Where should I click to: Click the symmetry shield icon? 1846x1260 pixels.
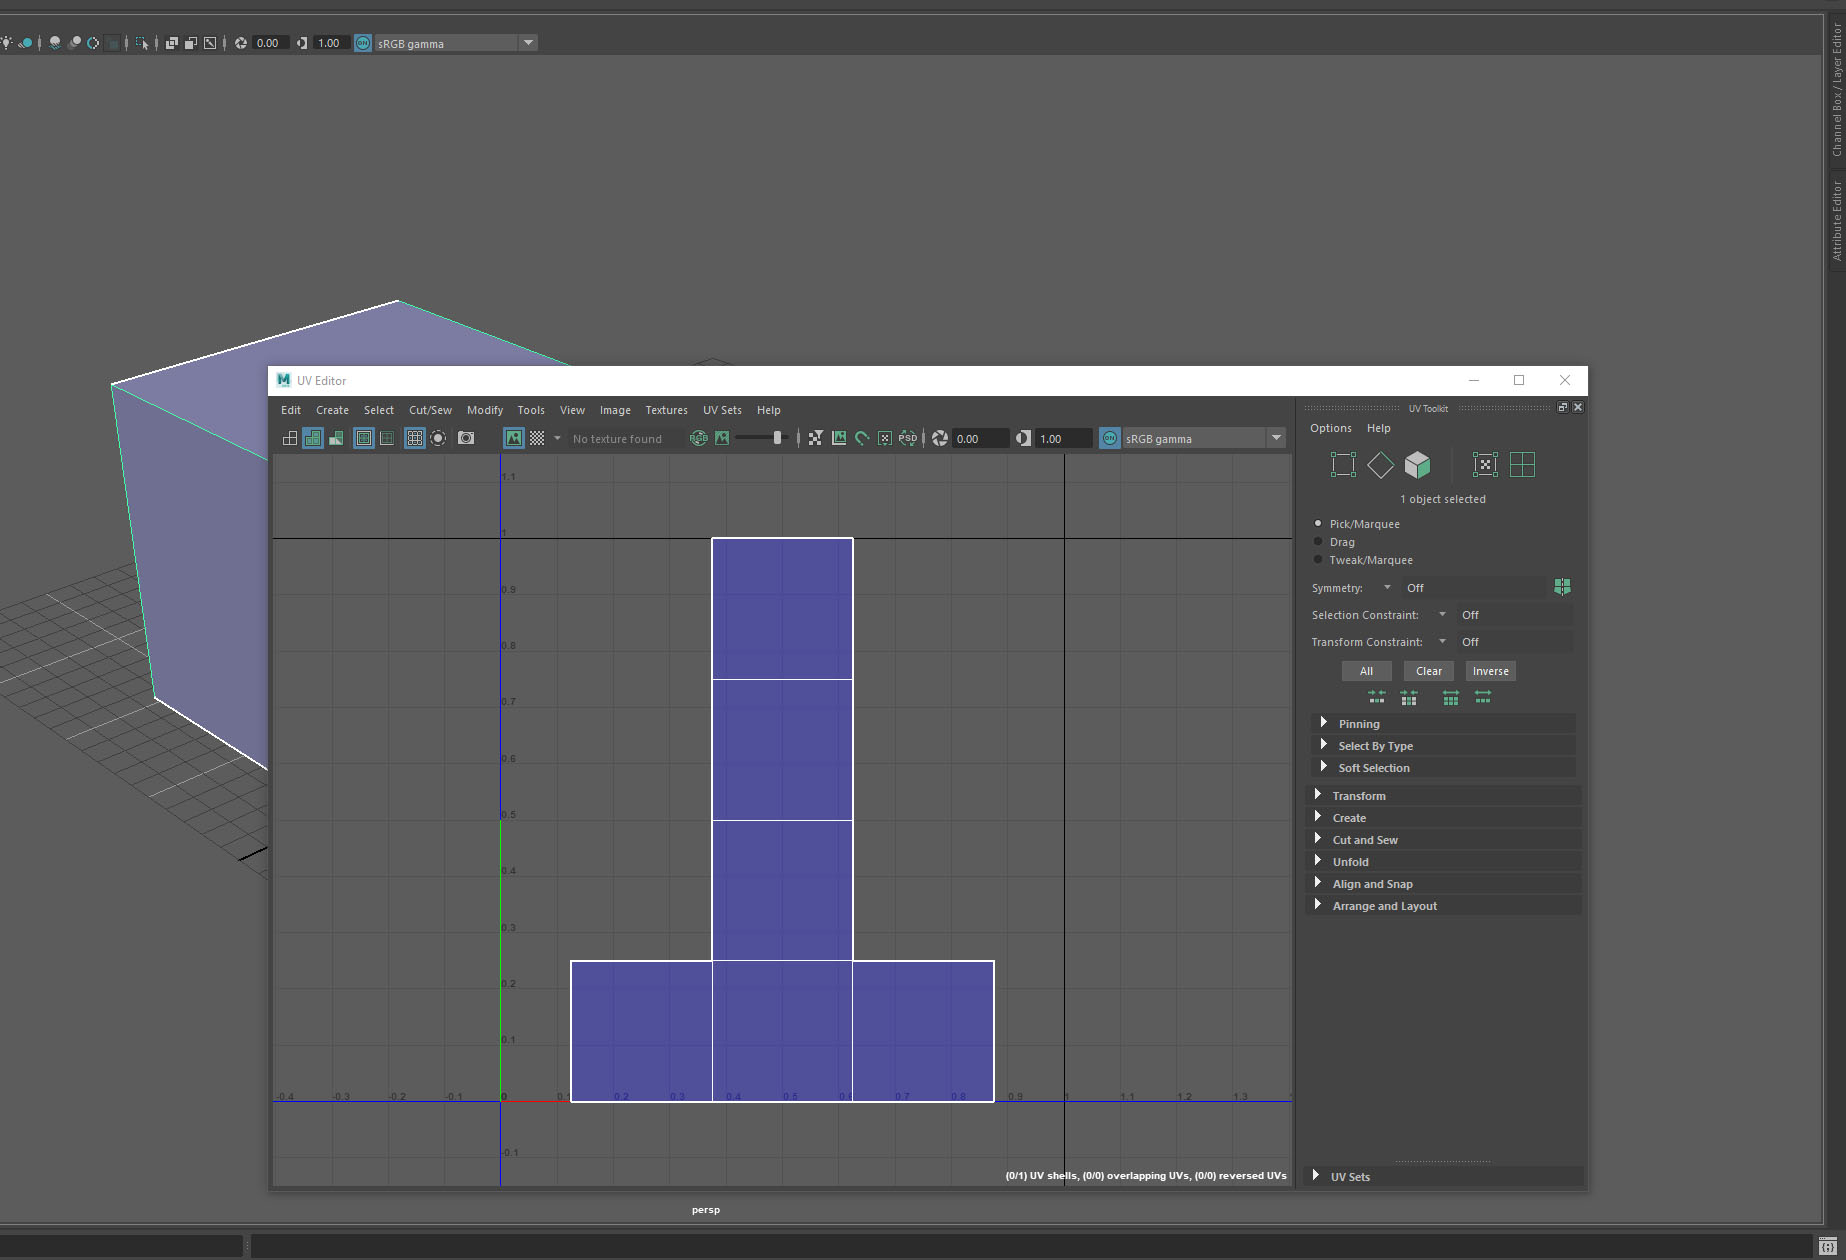1562,587
